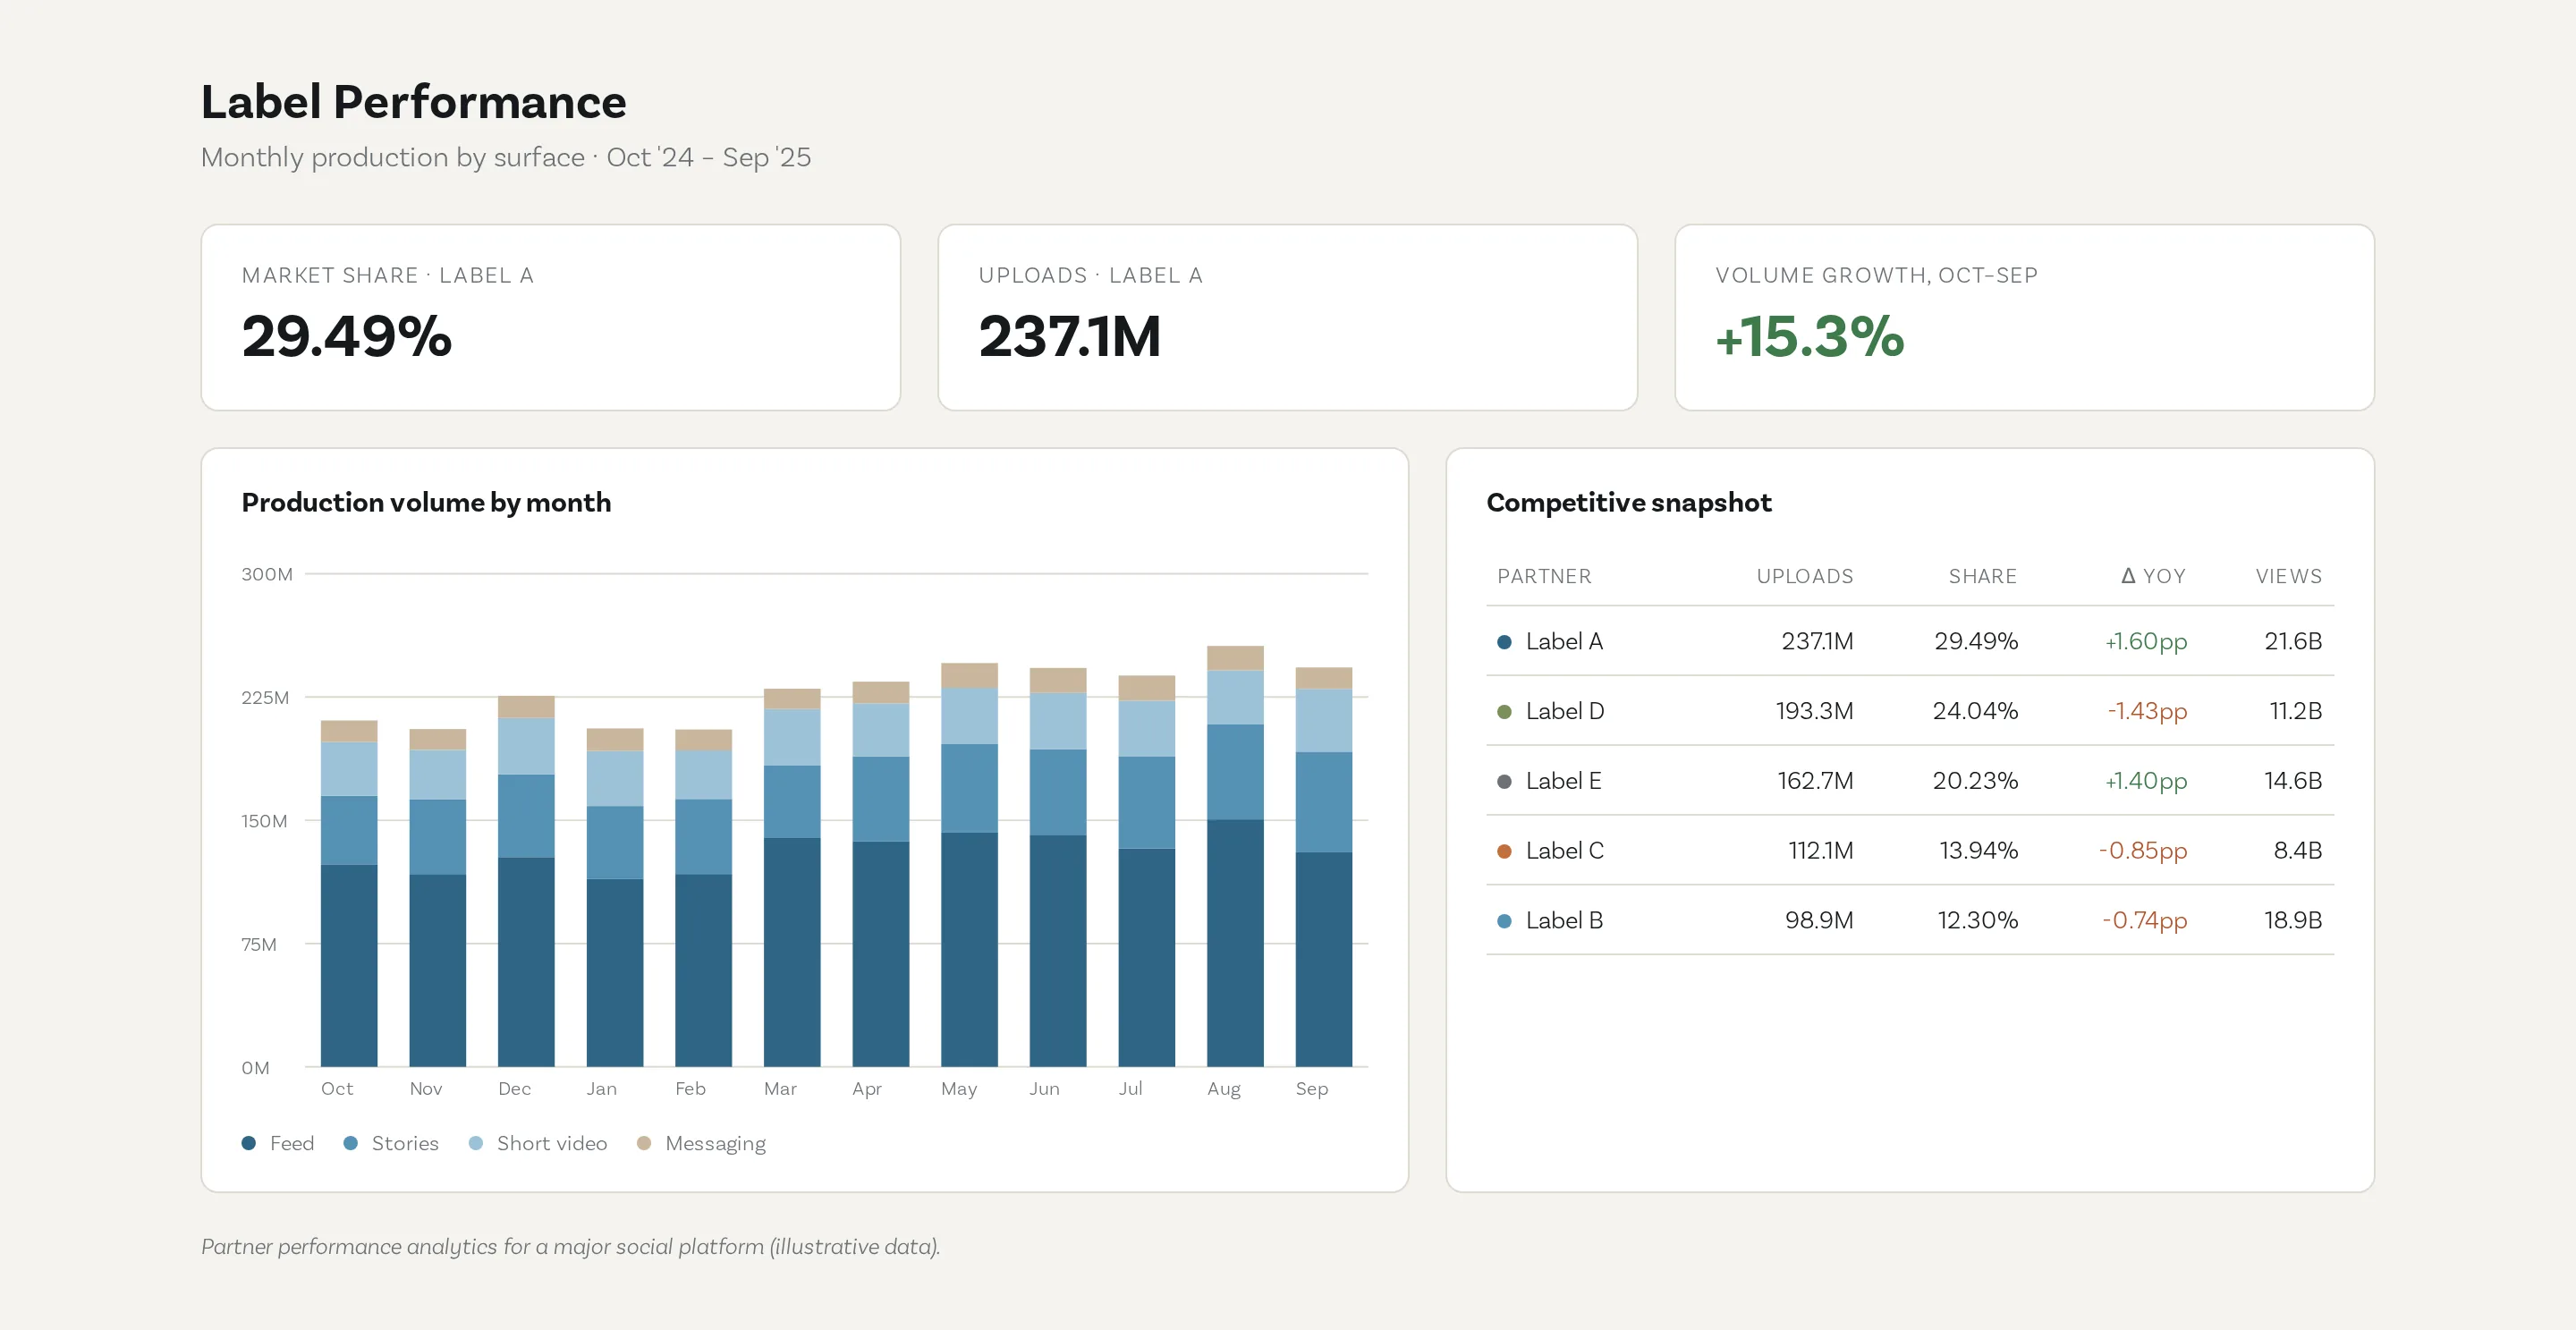Toggle the Stories series in the legend
Image resolution: width=2576 pixels, height=1330 pixels.
pos(391,1143)
